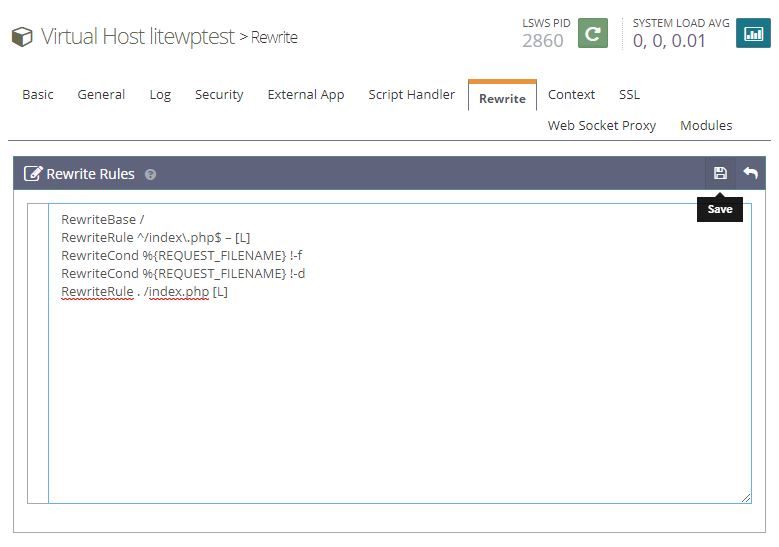Click the Virtual Host cube icon

coord(22,37)
